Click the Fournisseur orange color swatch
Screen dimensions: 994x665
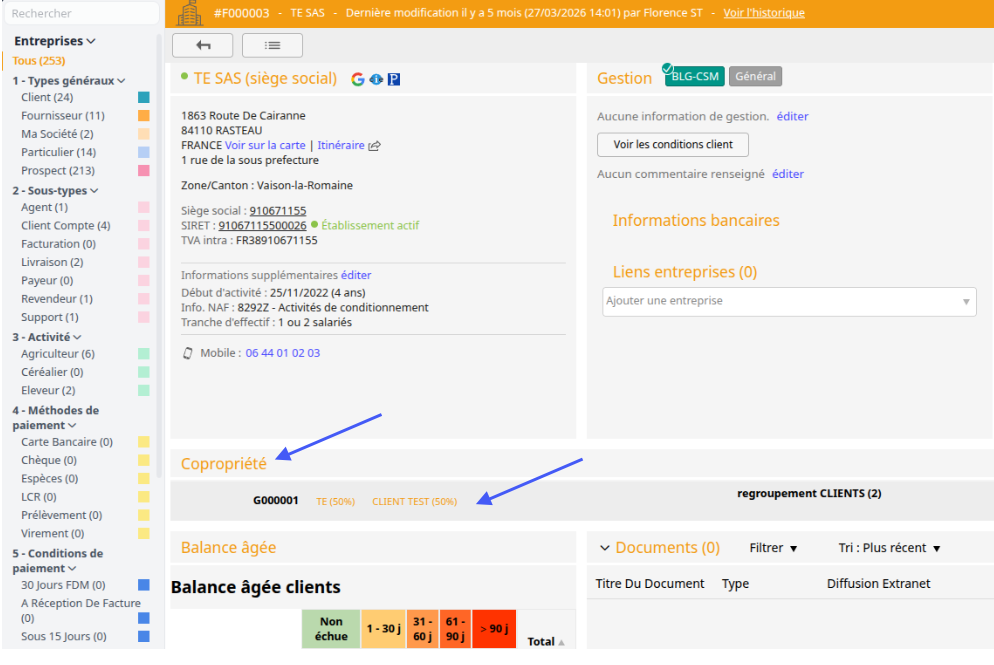point(144,115)
